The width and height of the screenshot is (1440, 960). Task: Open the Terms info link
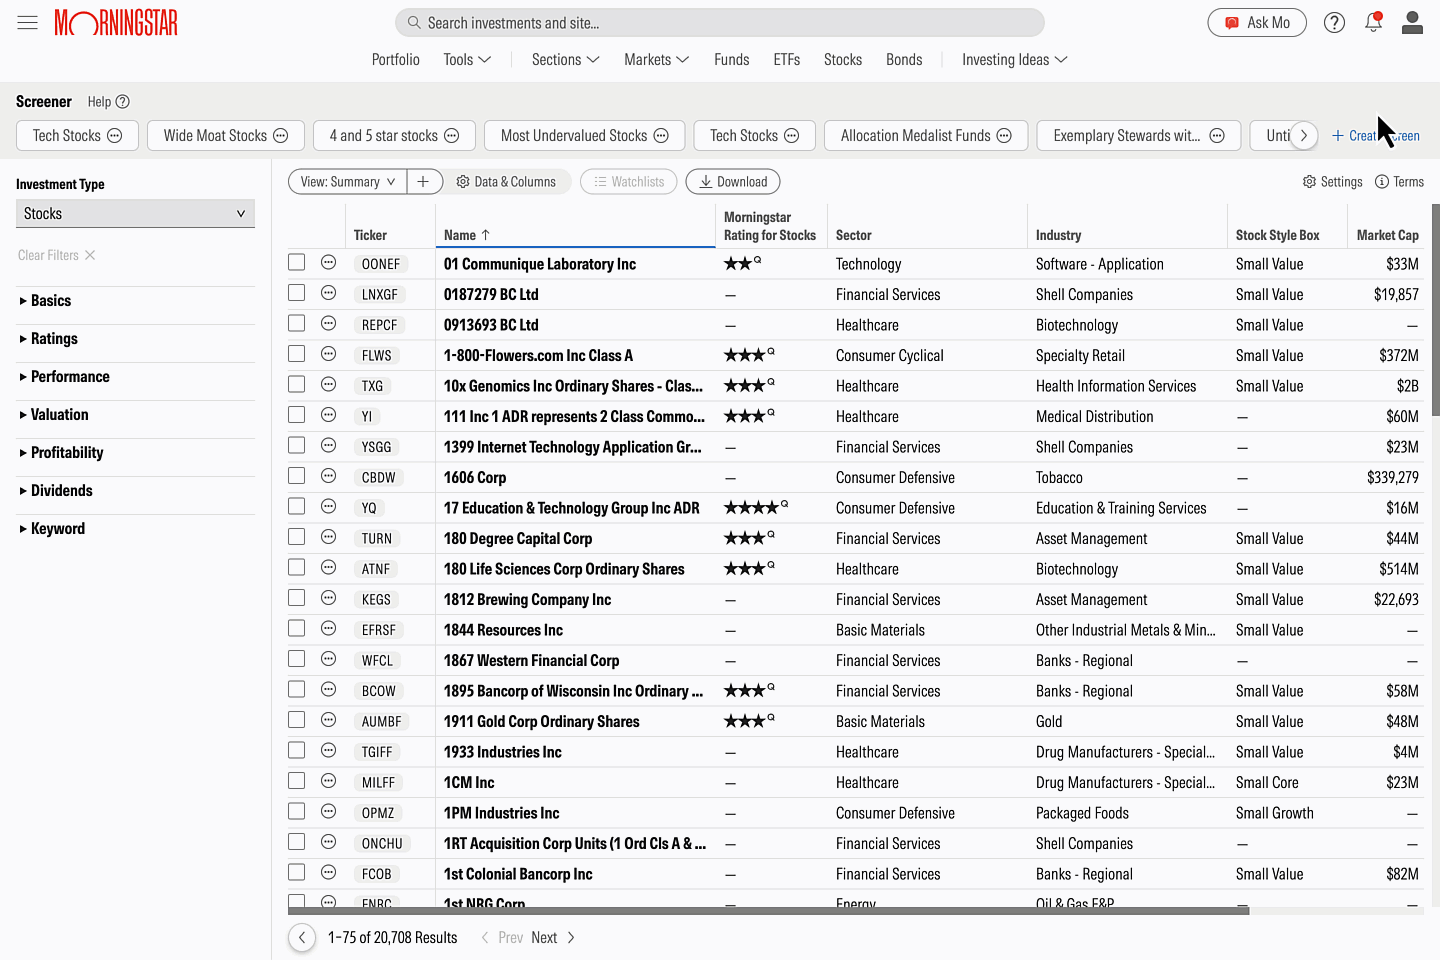(x=1399, y=182)
